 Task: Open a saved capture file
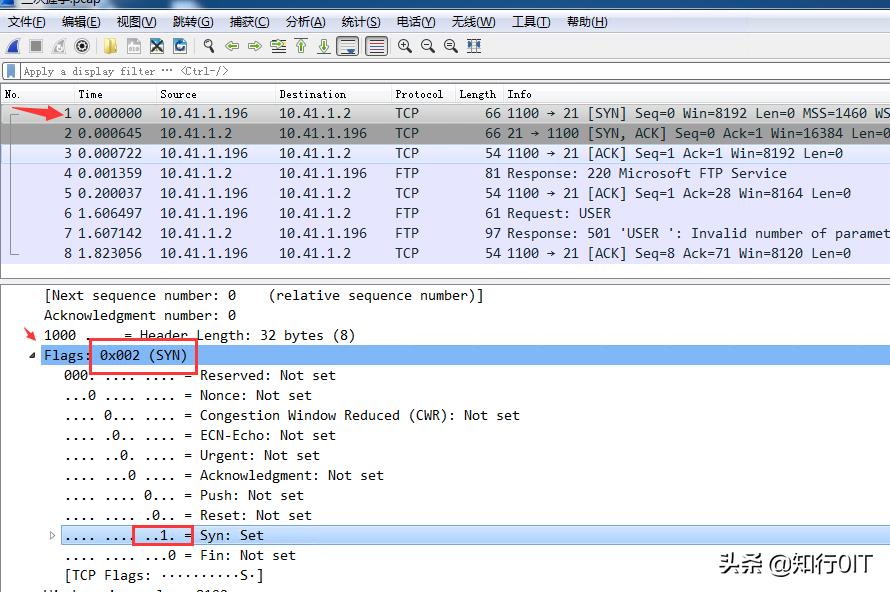[110, 45]
